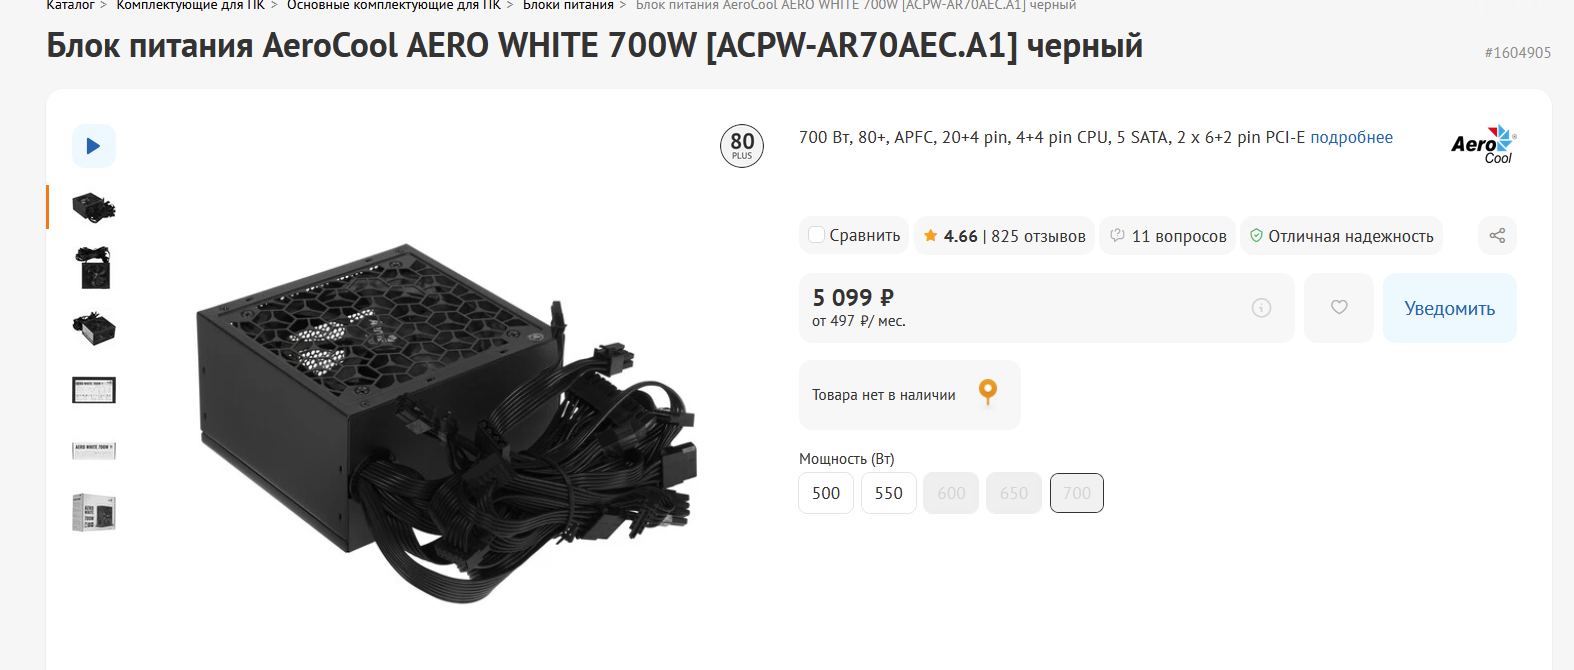The image size is (1574, 670).
Task: Select the 700 W power option
Action: [1077, 493]
